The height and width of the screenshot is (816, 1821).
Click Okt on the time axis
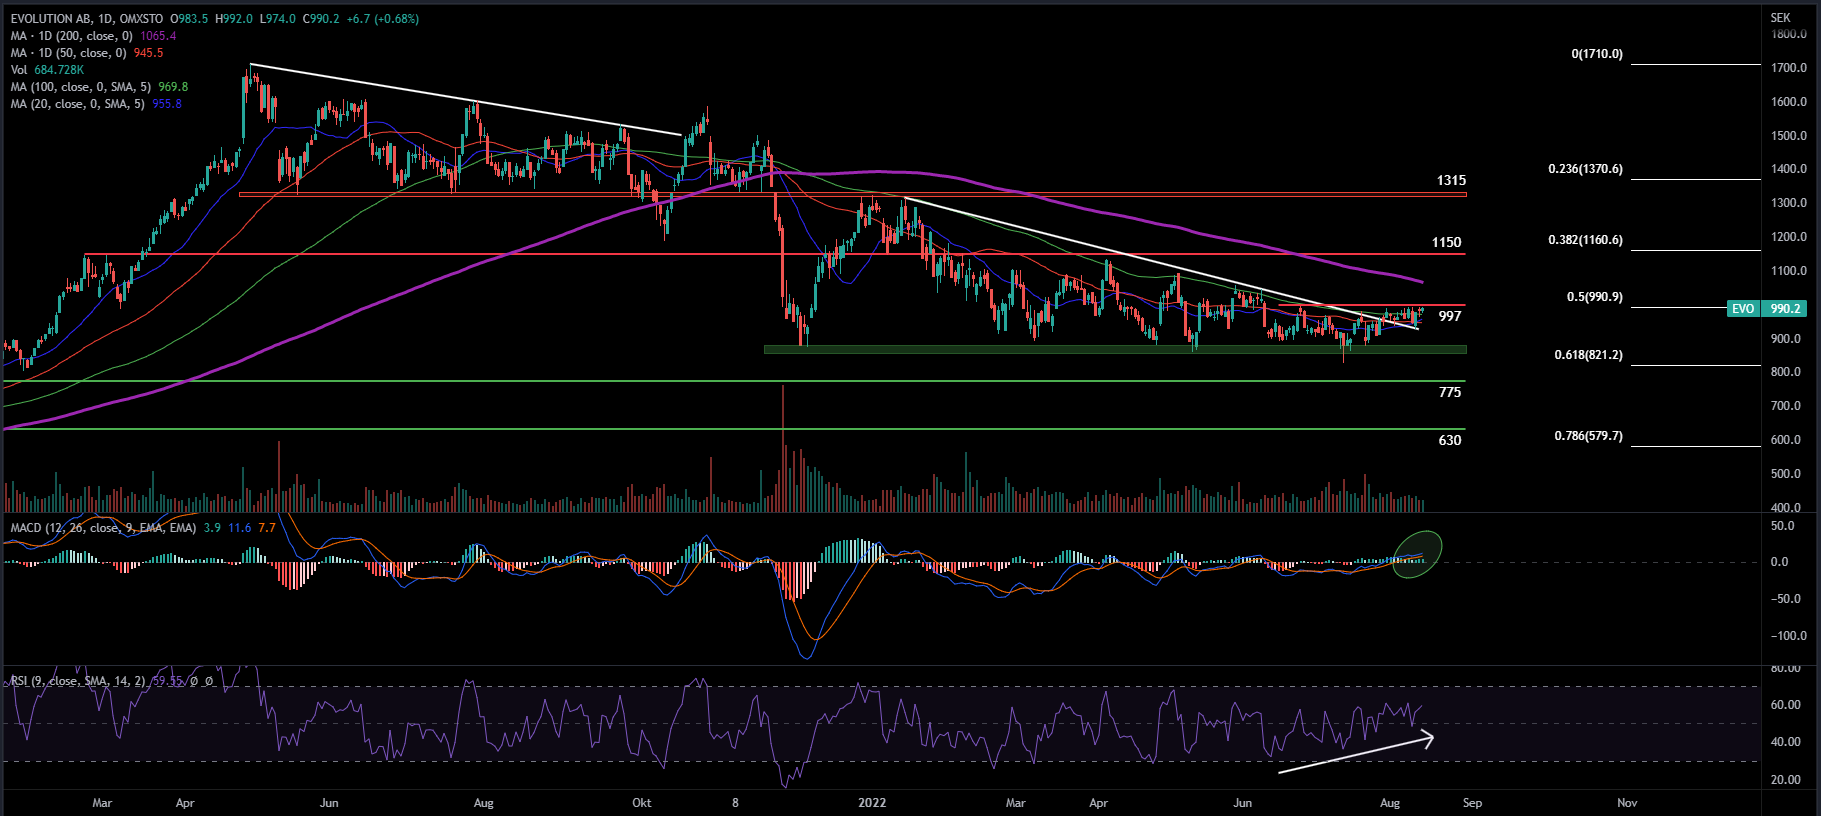642,803
